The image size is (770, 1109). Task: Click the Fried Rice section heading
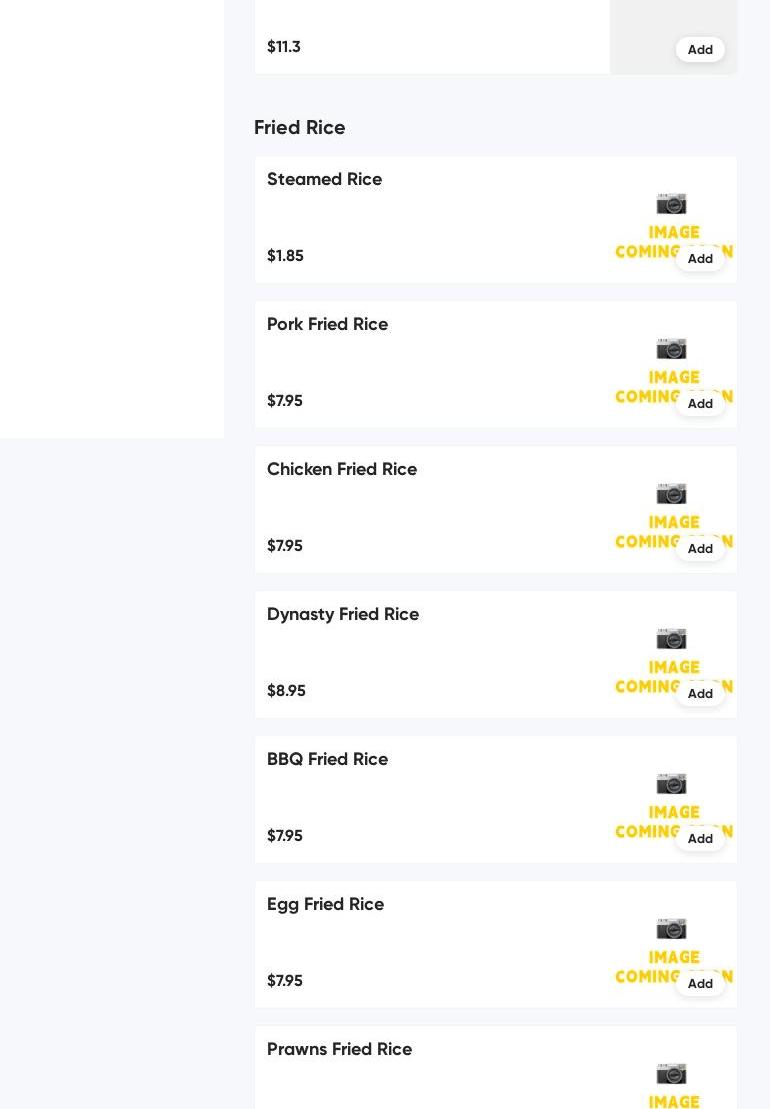(x=300, y=127)
